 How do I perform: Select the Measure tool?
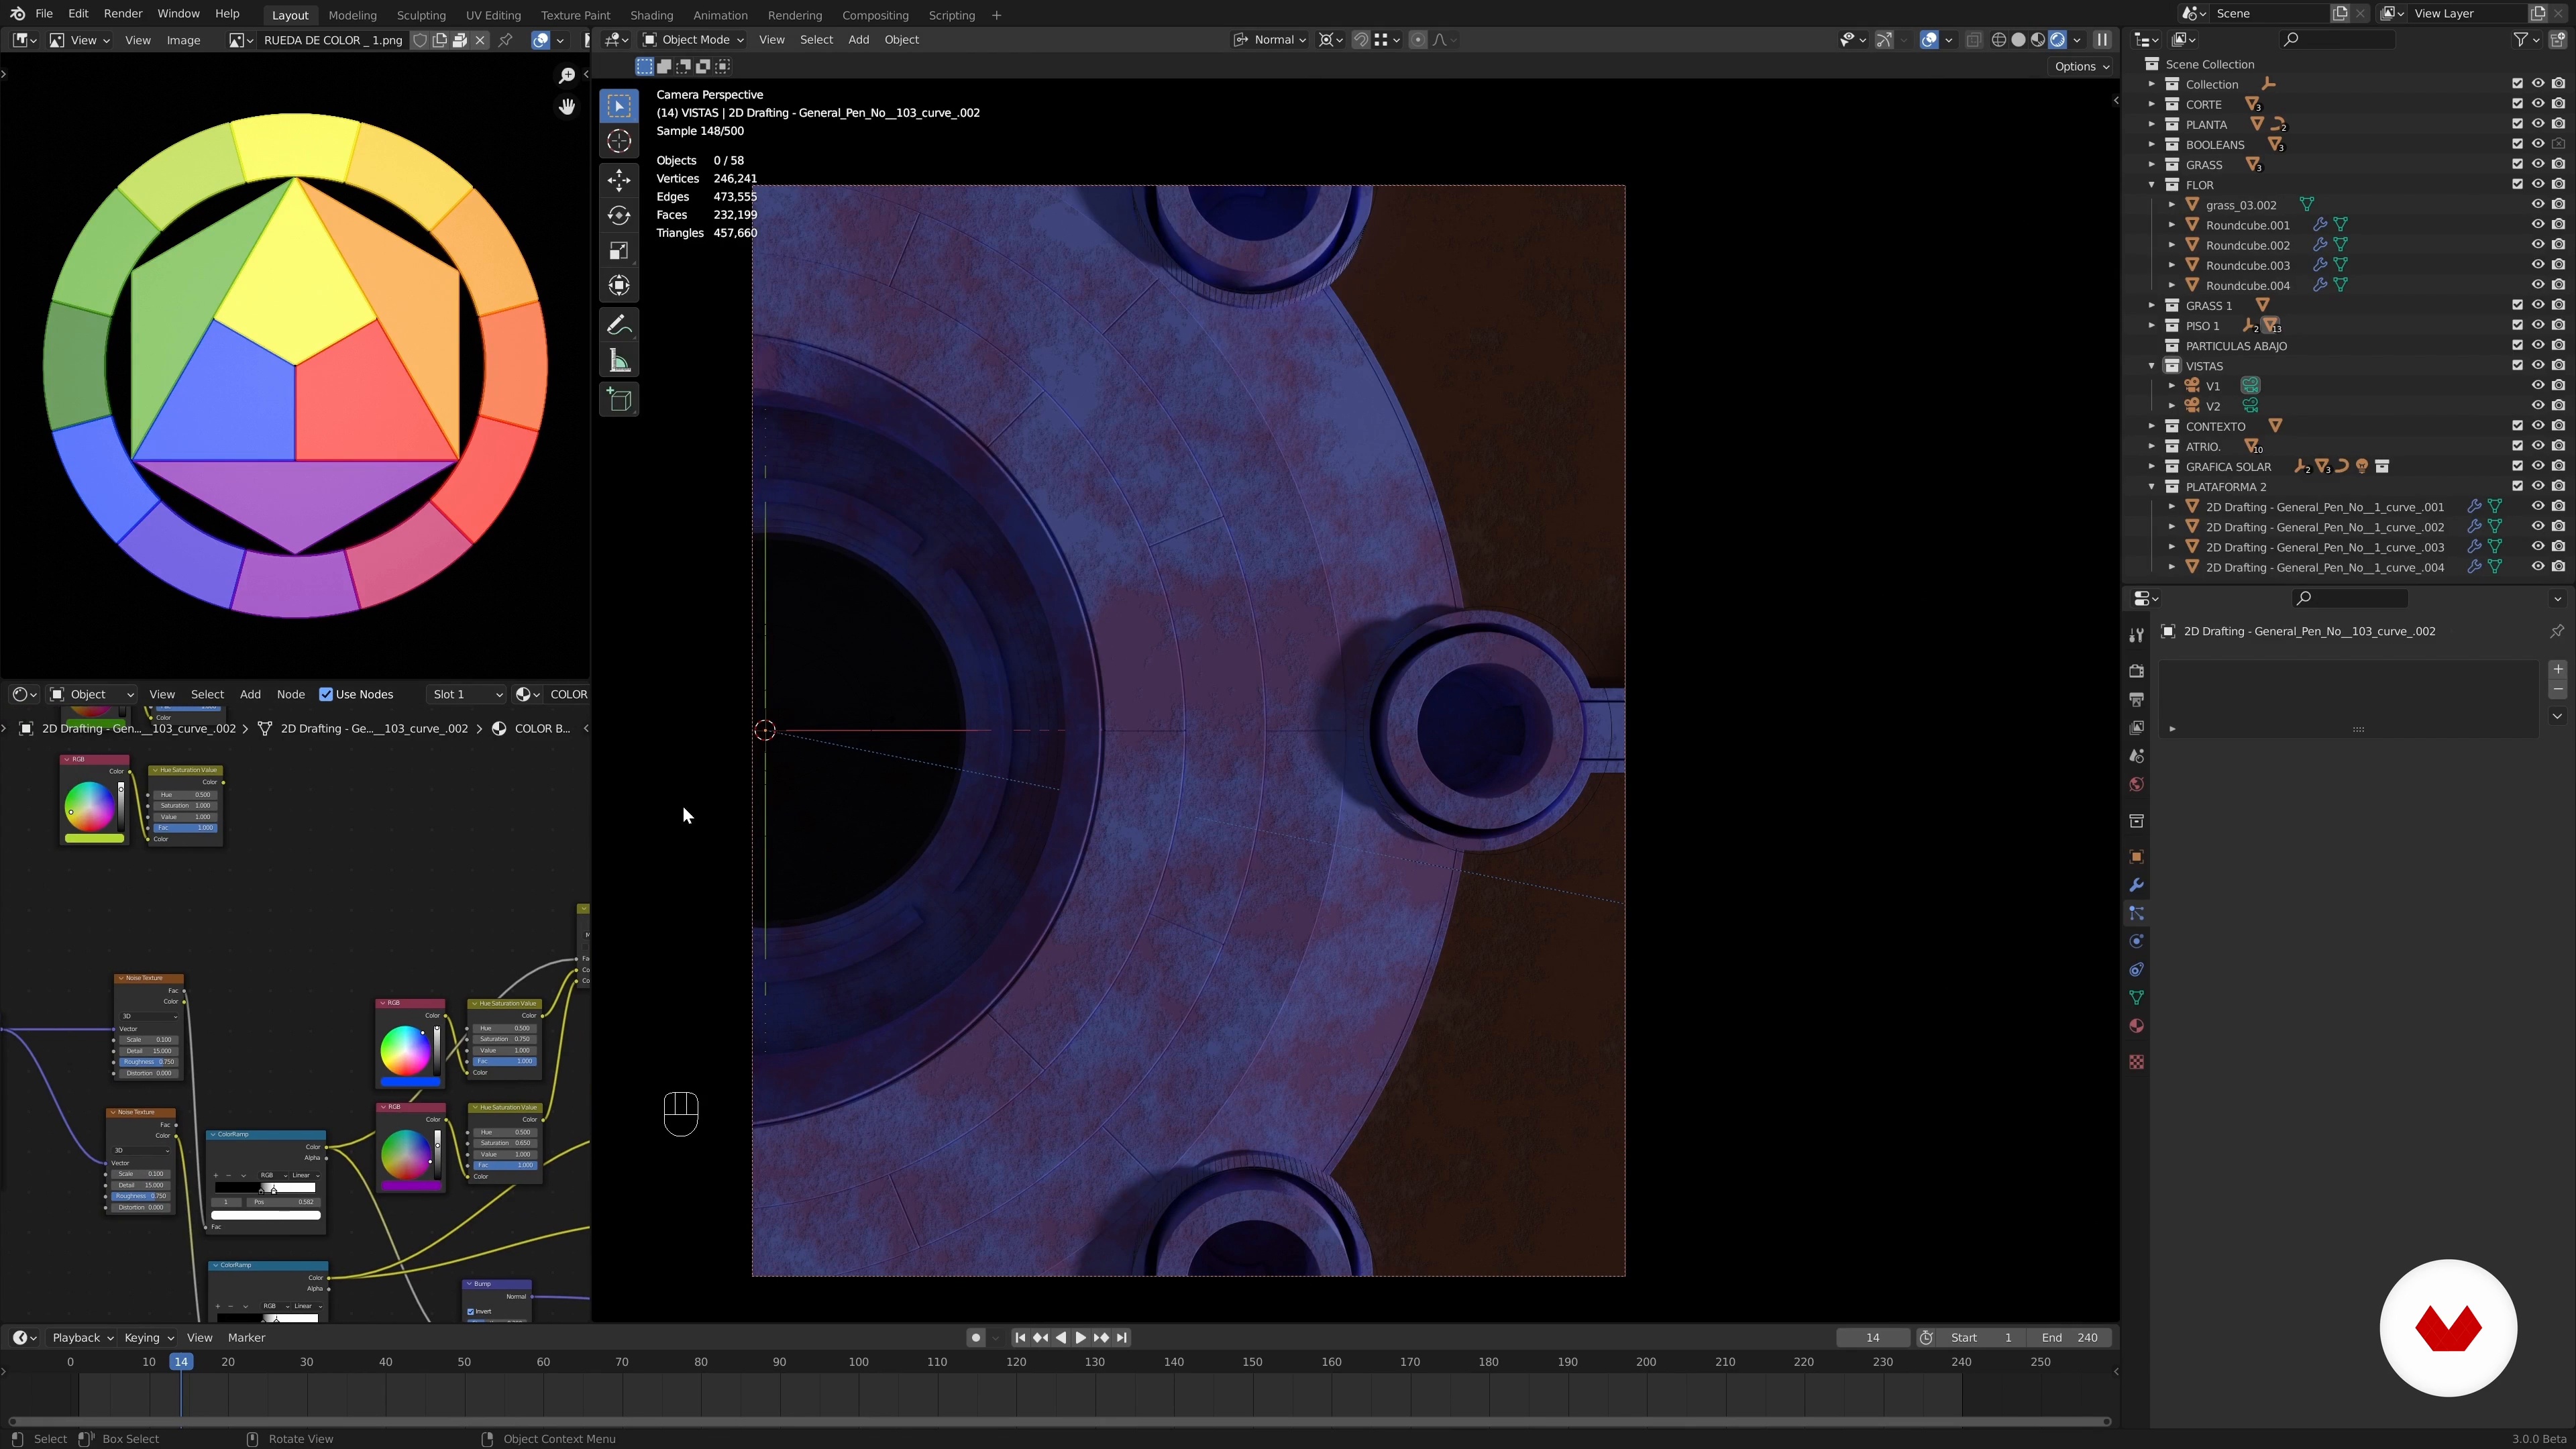coord(619,361)
